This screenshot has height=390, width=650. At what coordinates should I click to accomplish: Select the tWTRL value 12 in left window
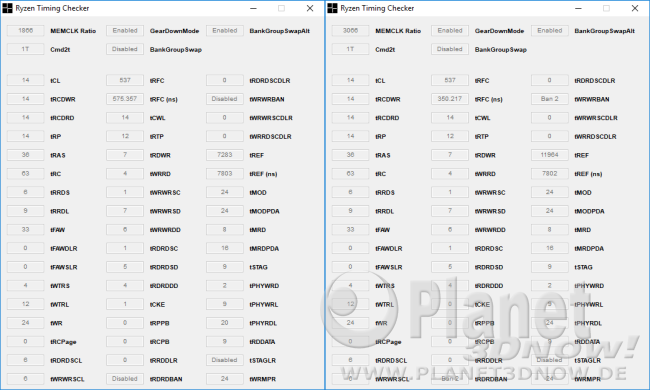point(25,304)
